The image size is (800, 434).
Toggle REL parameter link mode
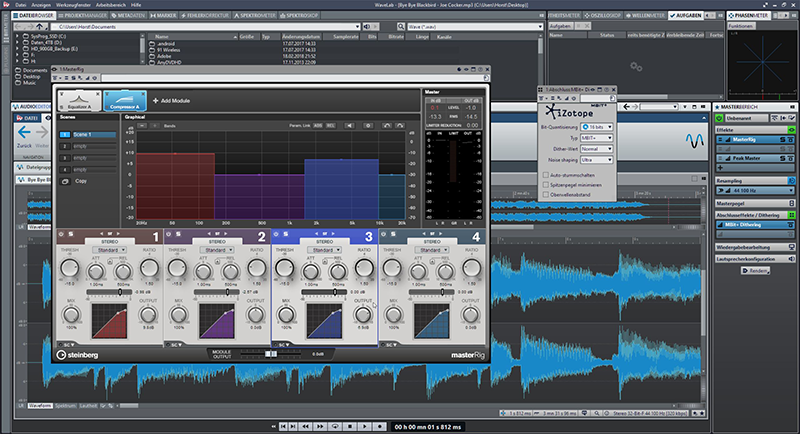pyautogui.click(x=330, y=125)
